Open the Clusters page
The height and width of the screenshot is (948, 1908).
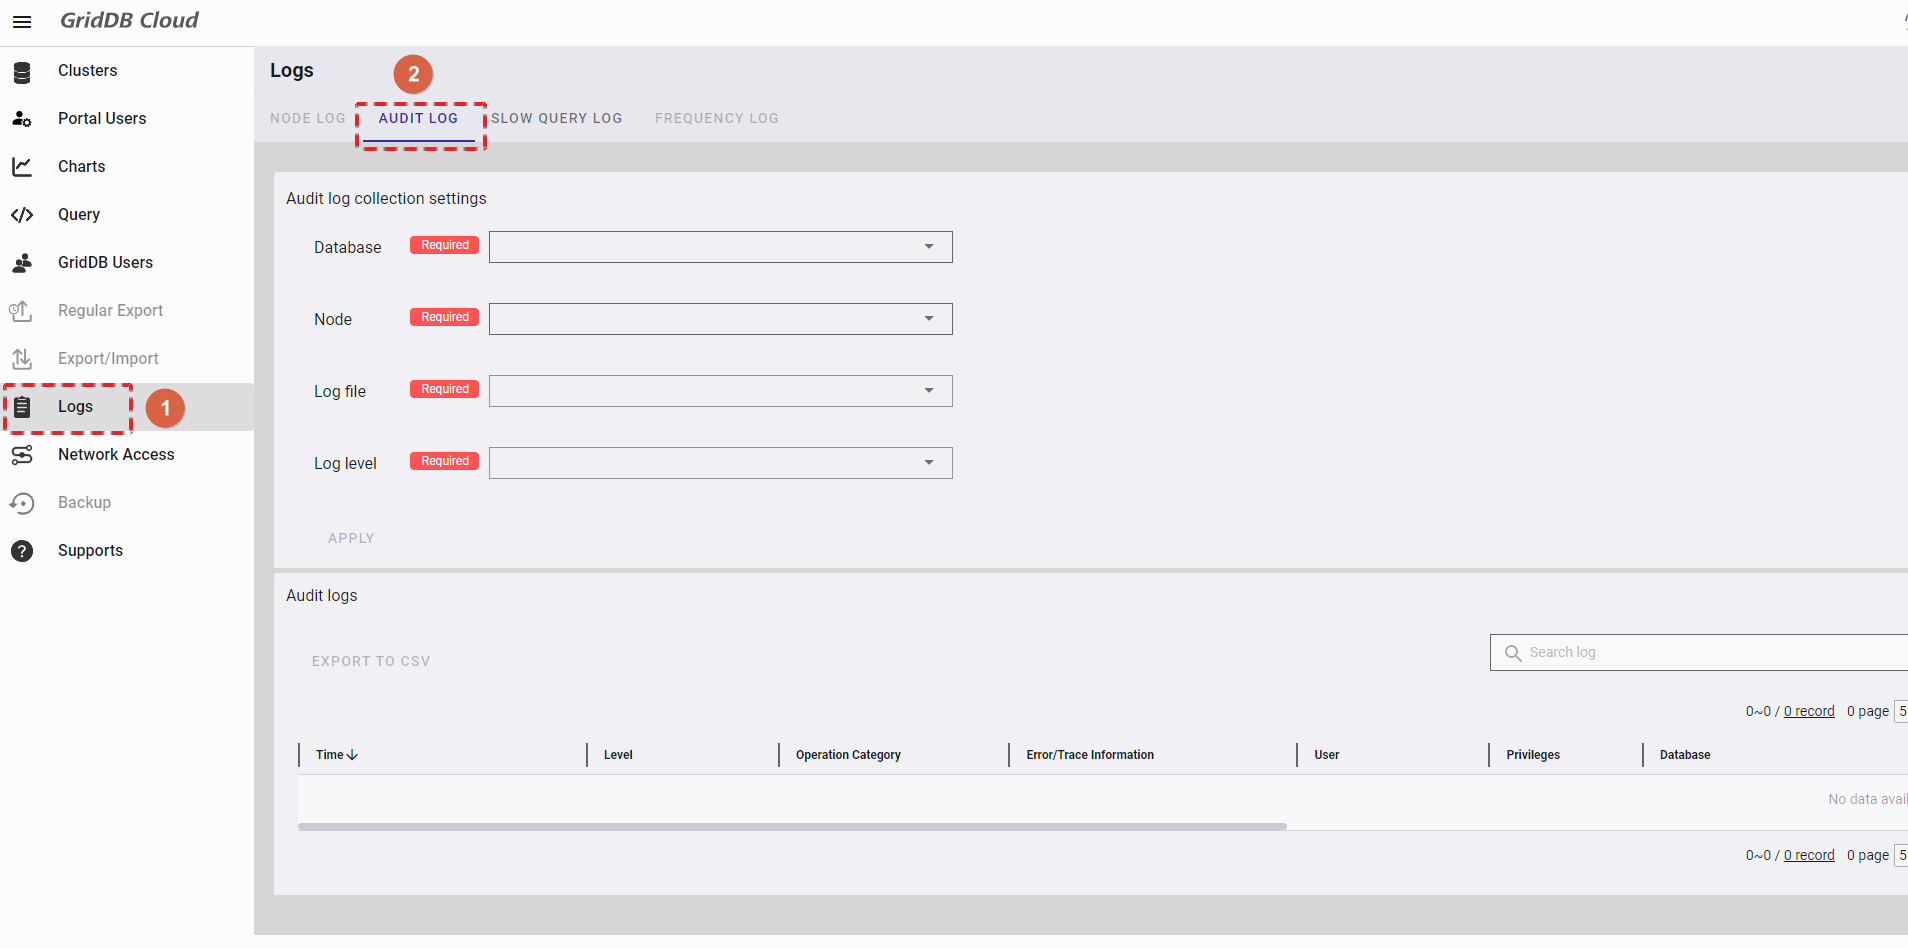[87, 71]
